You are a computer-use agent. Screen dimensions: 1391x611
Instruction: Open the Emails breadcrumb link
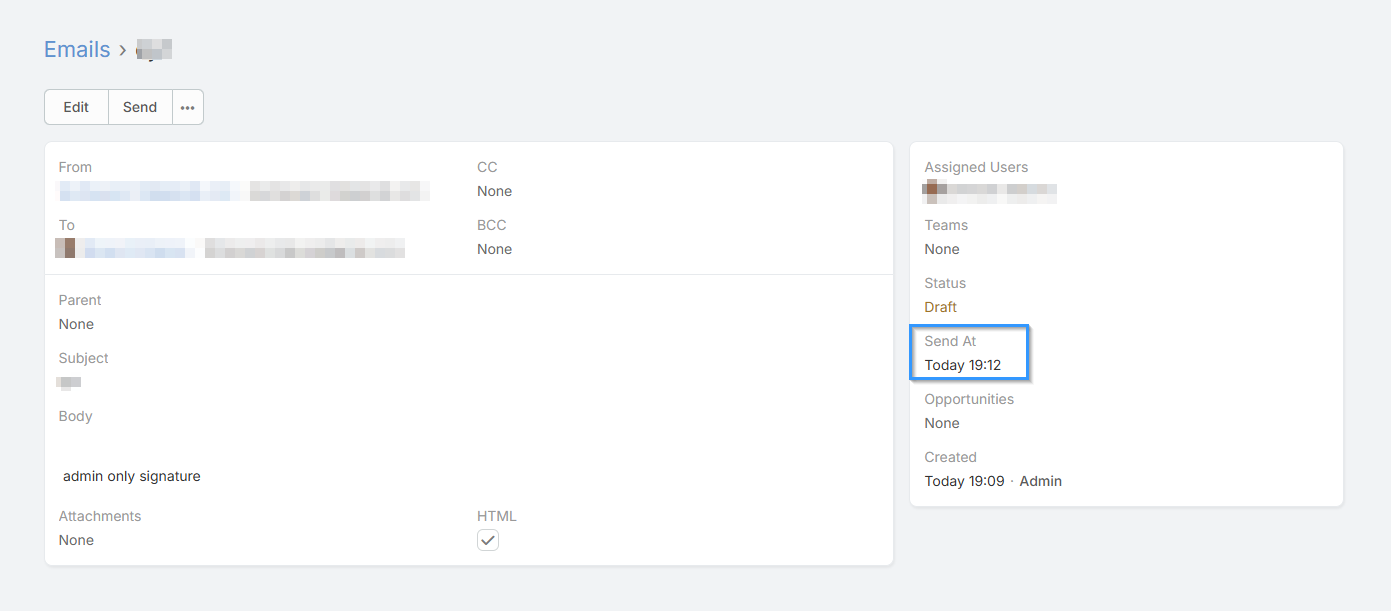tap(77, 50)
